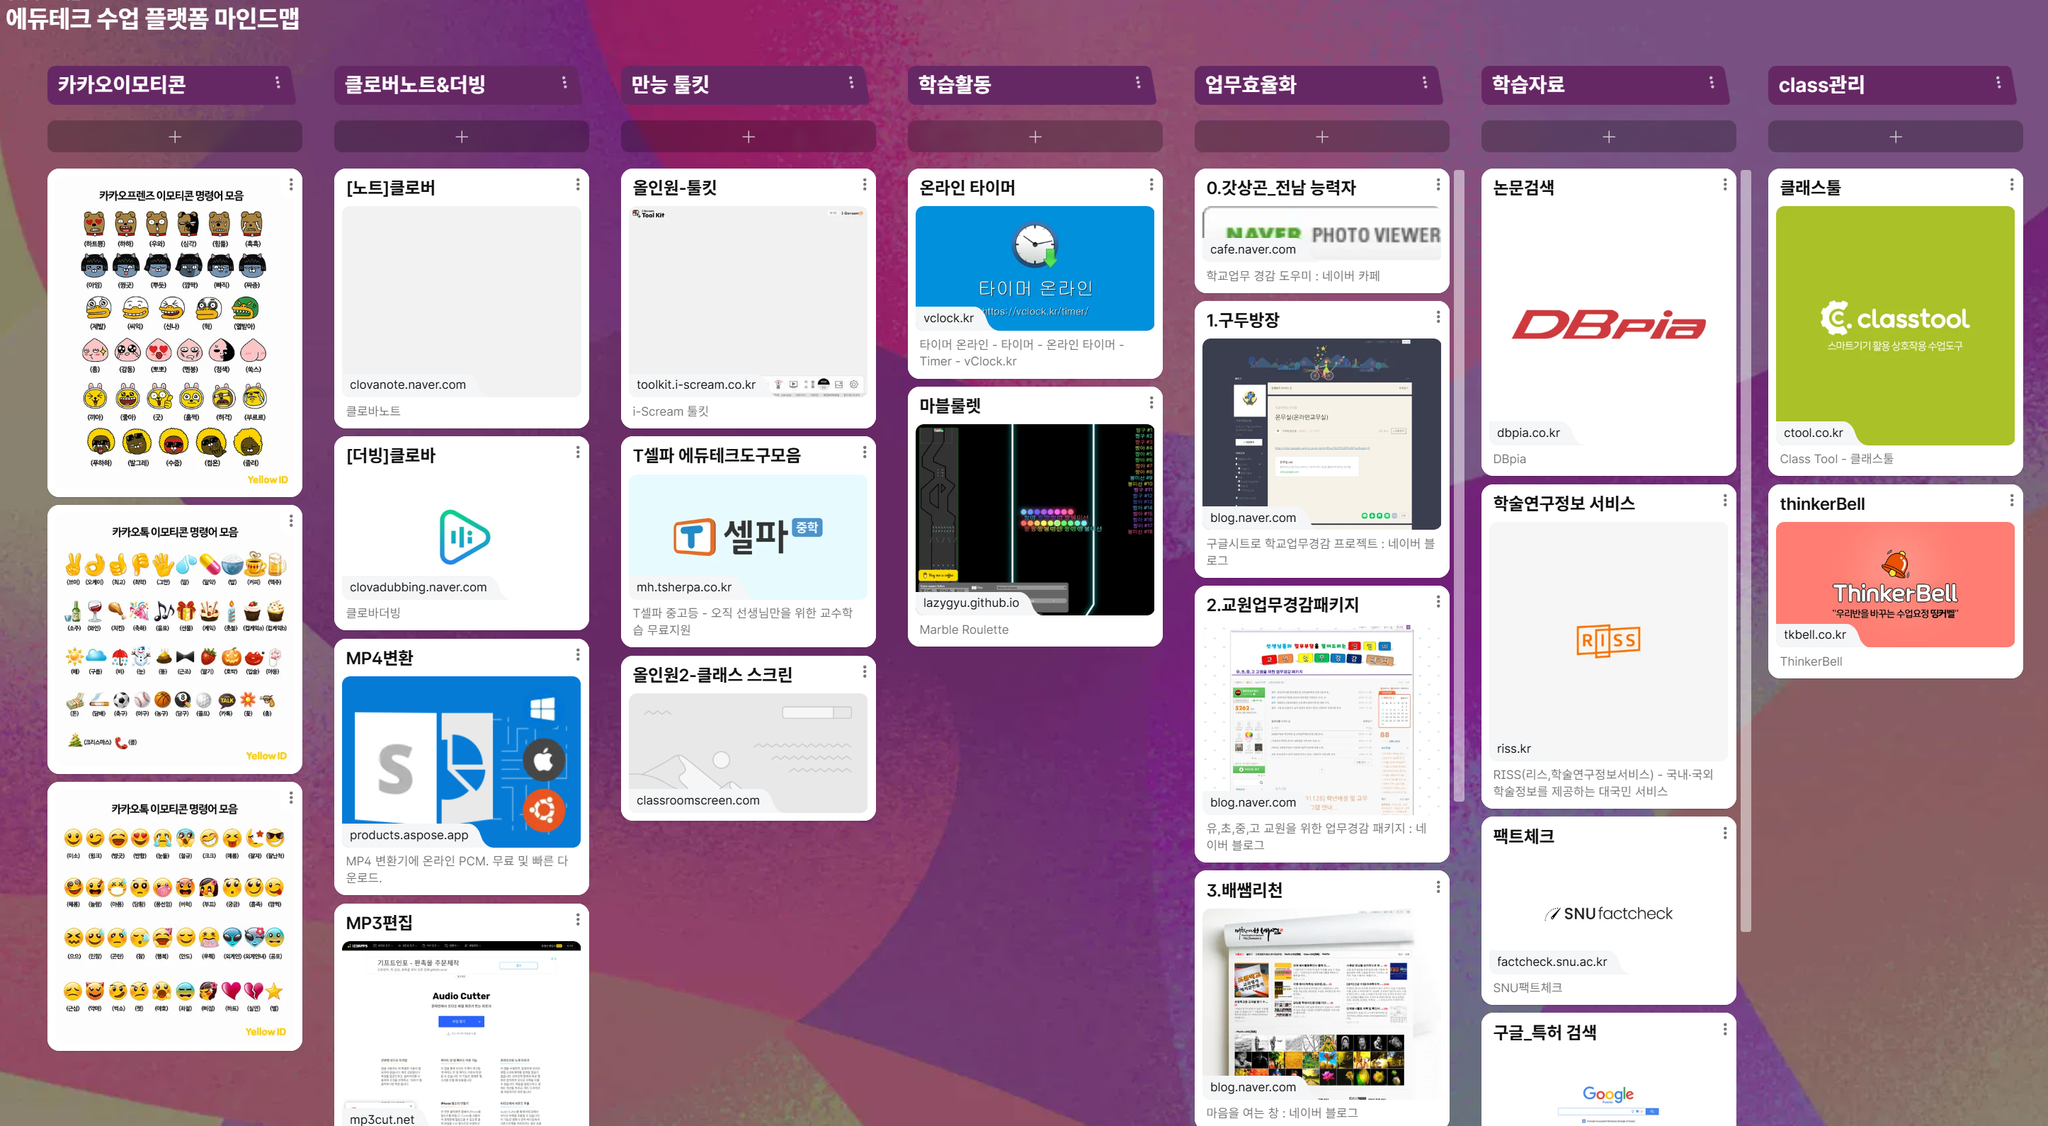Click the 에듀테크 수업 플랫폼 마인드맵 title
Image resolution: width=2048 pixels, height=1126 pixels.
click(153, 18)
